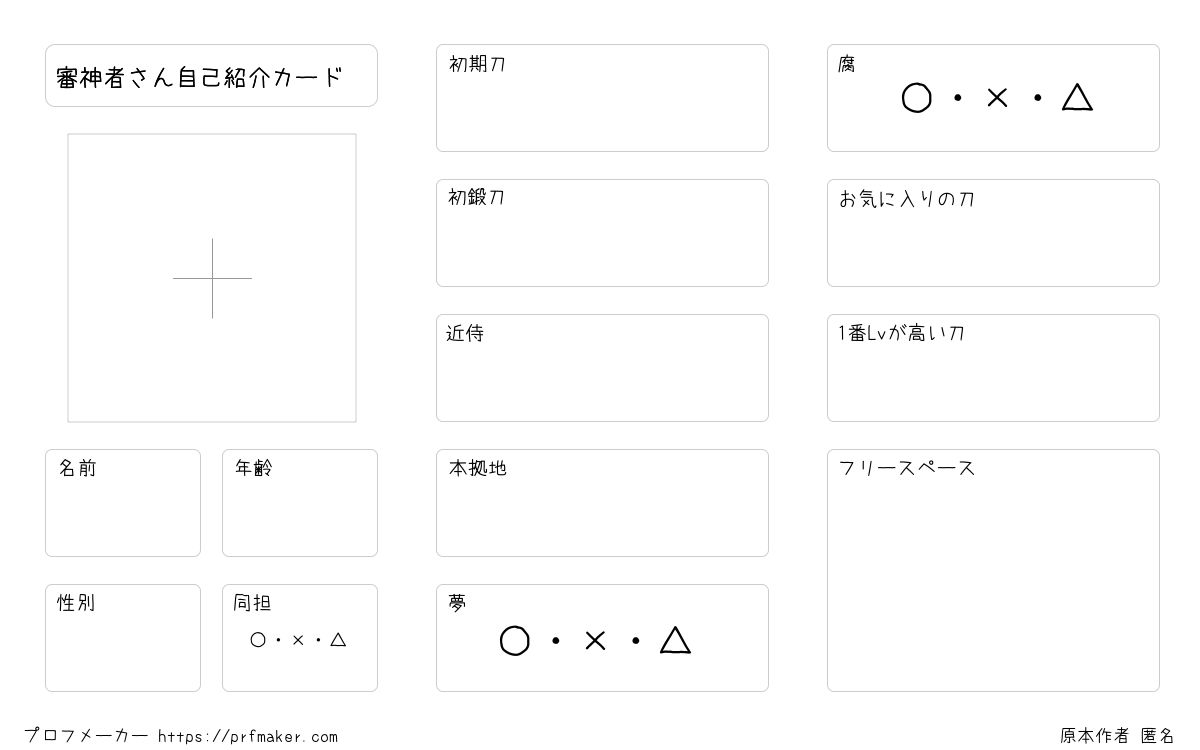Click the 年齢 age field
The image size is (1200, 750).
click(x=300, y=503)
